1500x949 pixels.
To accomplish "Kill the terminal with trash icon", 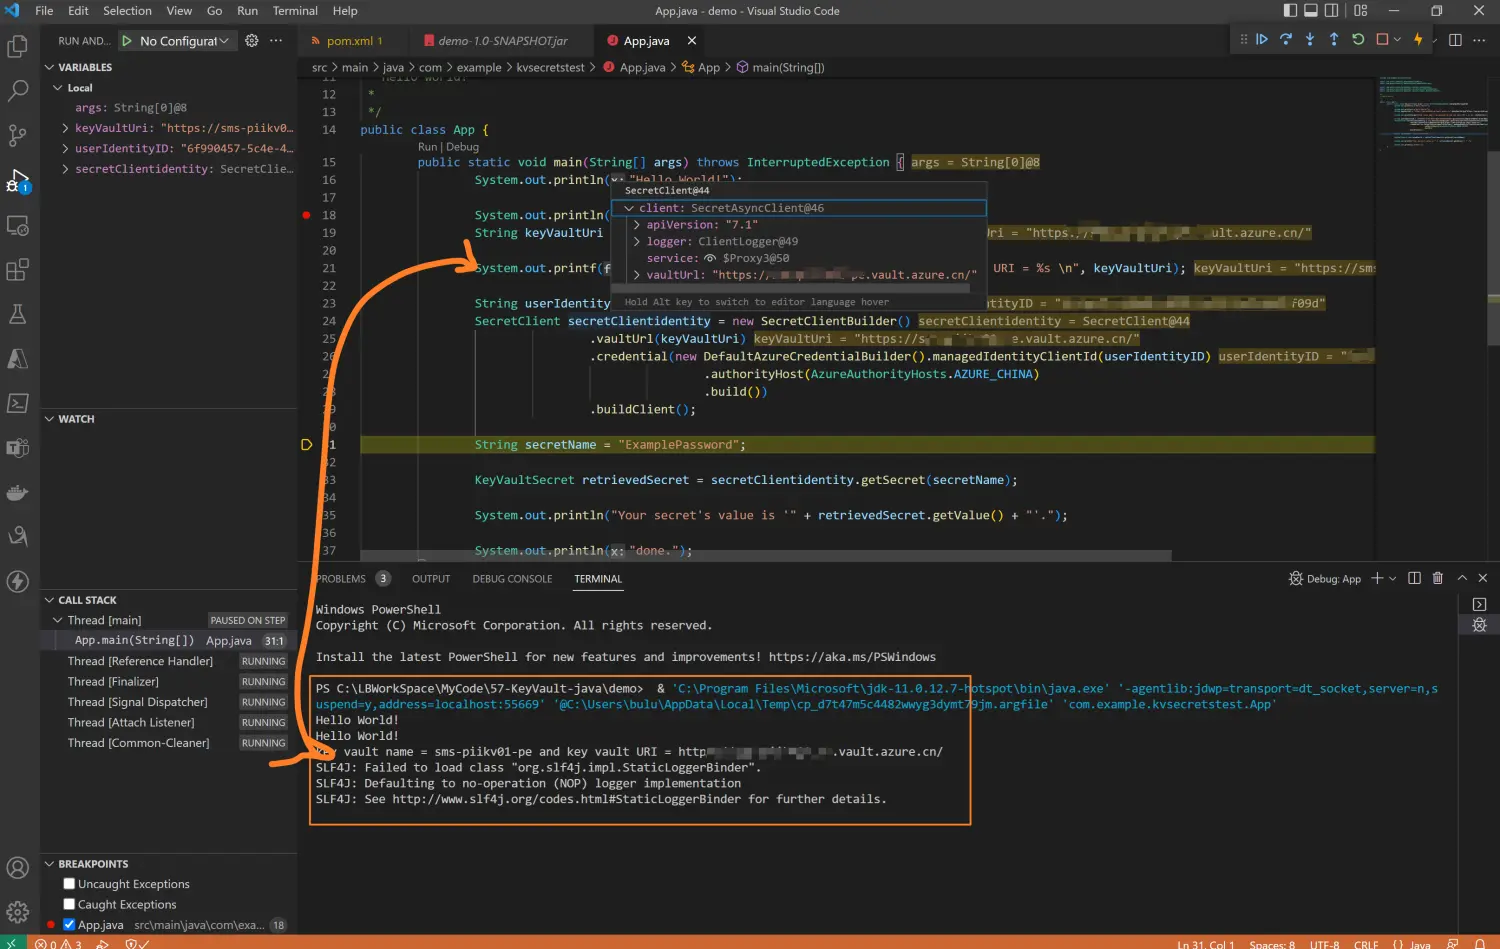I will click(1438, 578).
